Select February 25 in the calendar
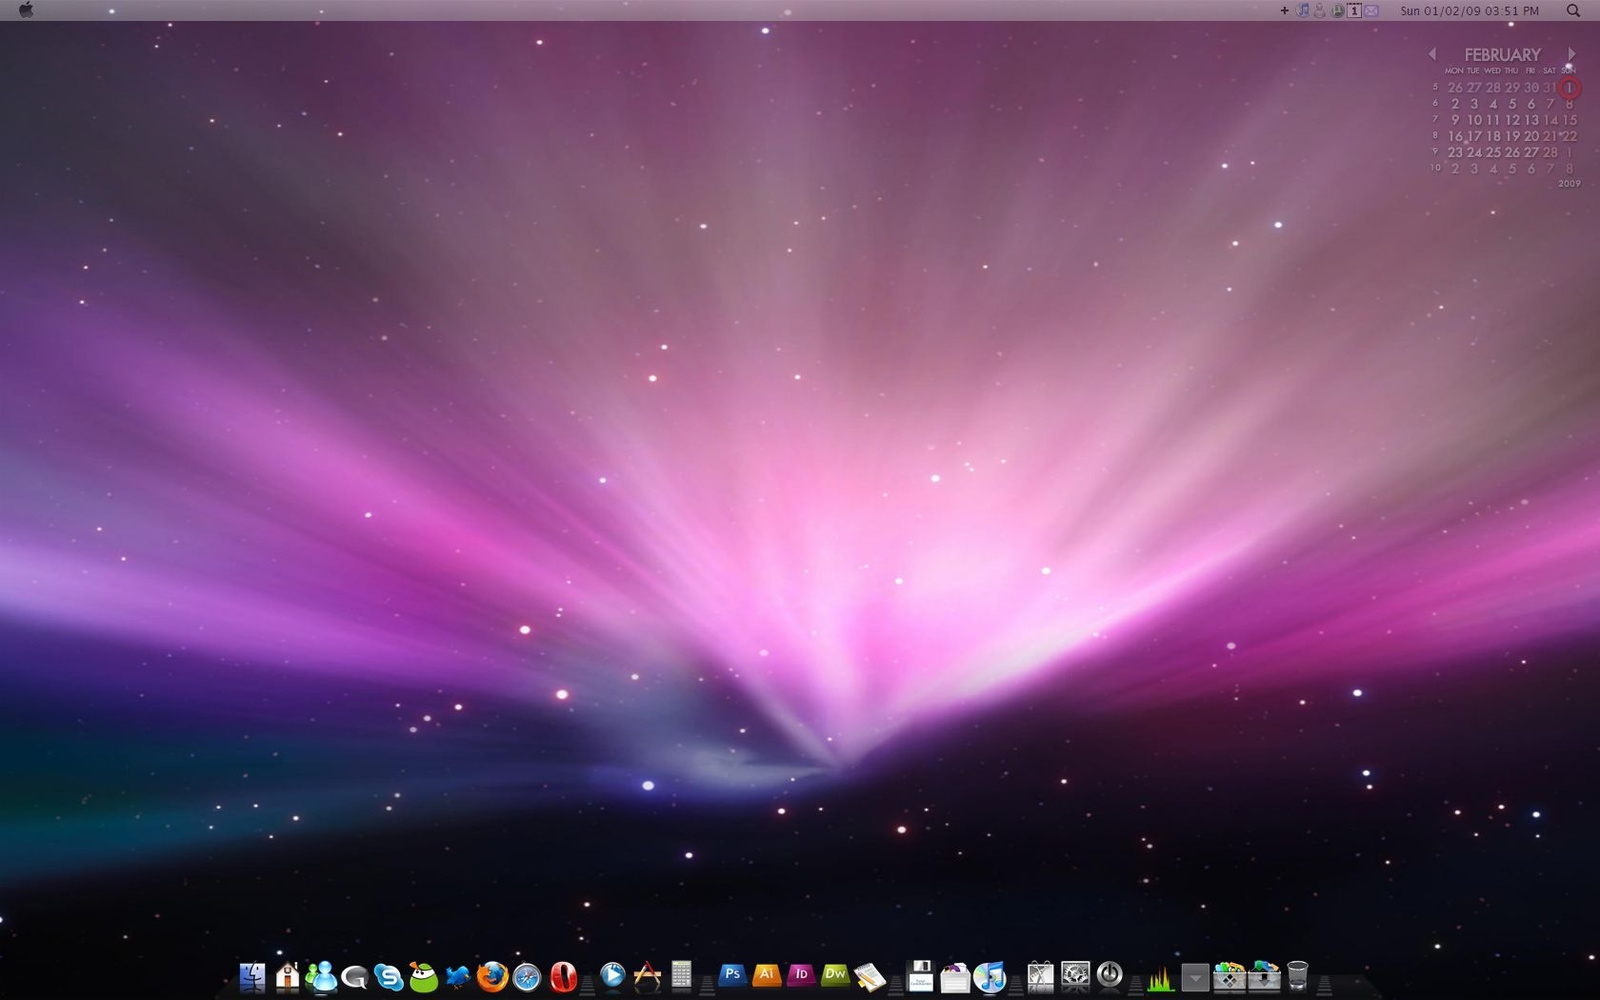This screenshot has height=1000, width=1600. (1493, 152)
